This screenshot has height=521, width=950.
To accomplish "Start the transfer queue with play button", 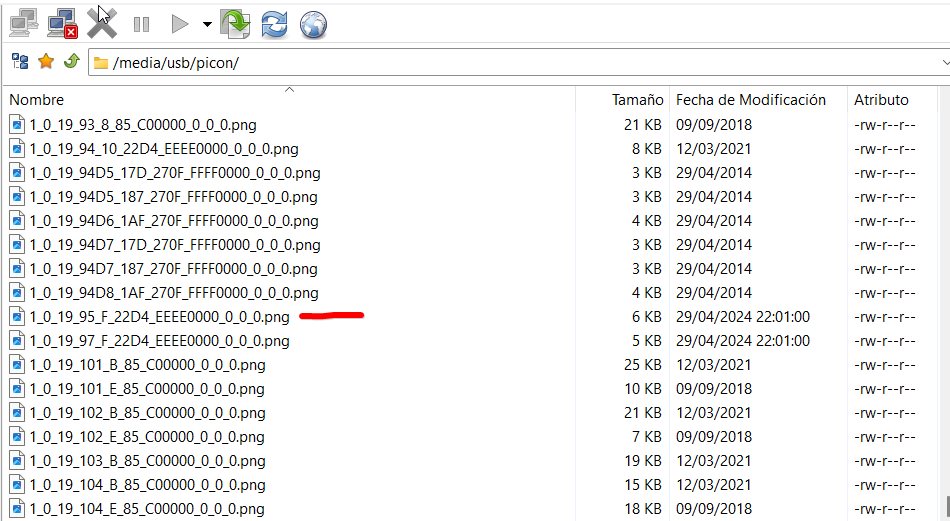I will pos(179,23).
